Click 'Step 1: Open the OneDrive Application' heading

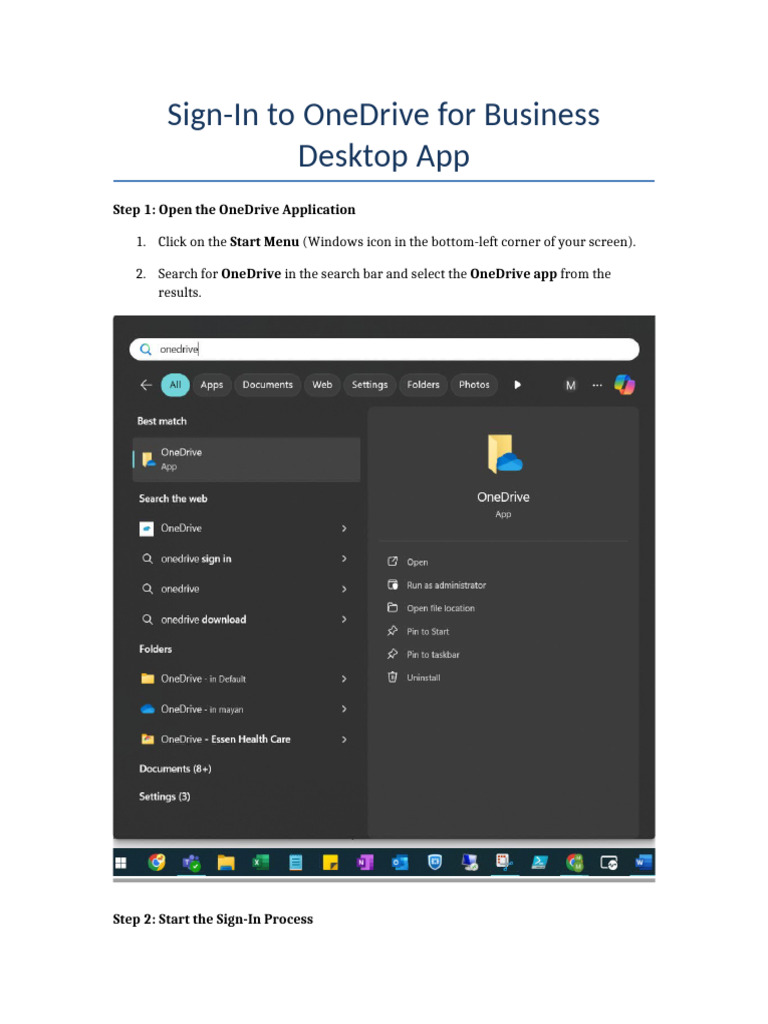click(234, 210)
